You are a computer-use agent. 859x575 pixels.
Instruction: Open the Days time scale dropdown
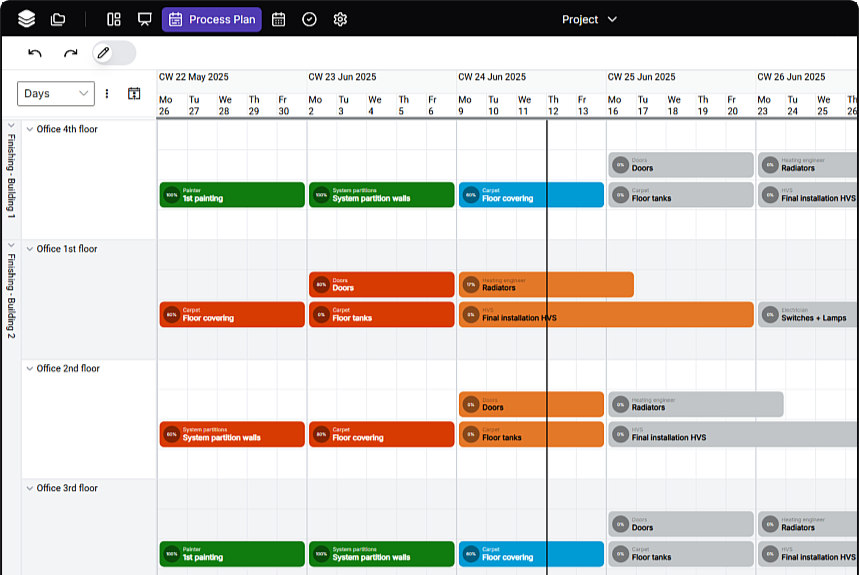point(56,94)
